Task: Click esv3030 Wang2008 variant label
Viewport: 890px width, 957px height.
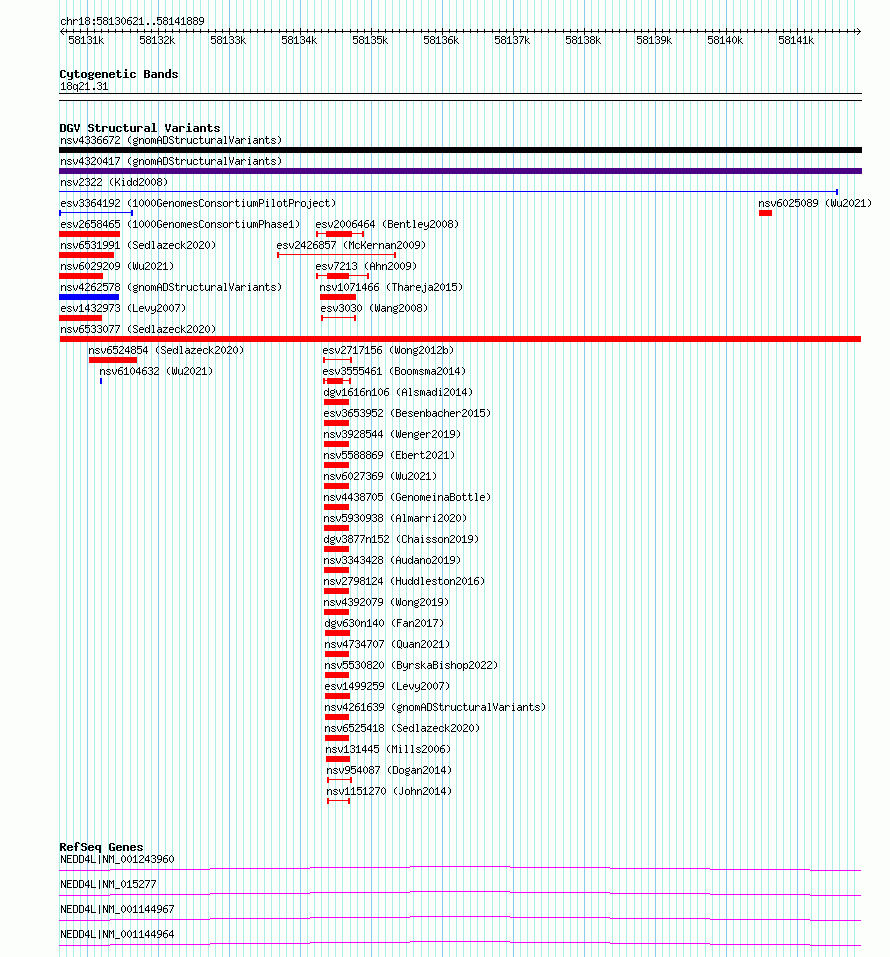Action: click(374, 308)
